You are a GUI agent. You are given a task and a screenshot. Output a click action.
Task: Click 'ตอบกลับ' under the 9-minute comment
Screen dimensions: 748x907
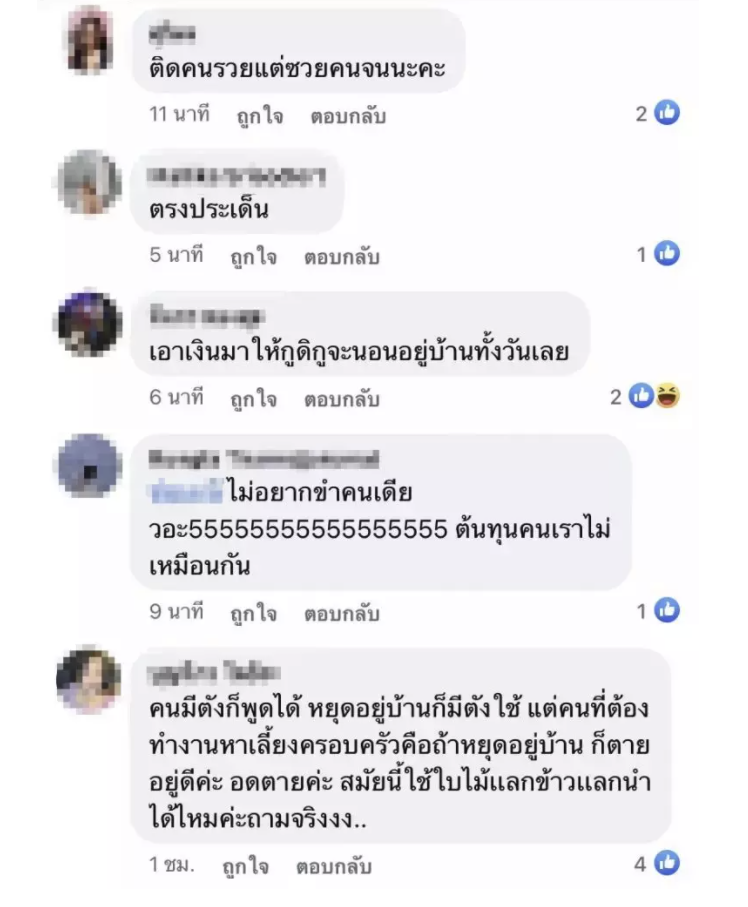342,613
